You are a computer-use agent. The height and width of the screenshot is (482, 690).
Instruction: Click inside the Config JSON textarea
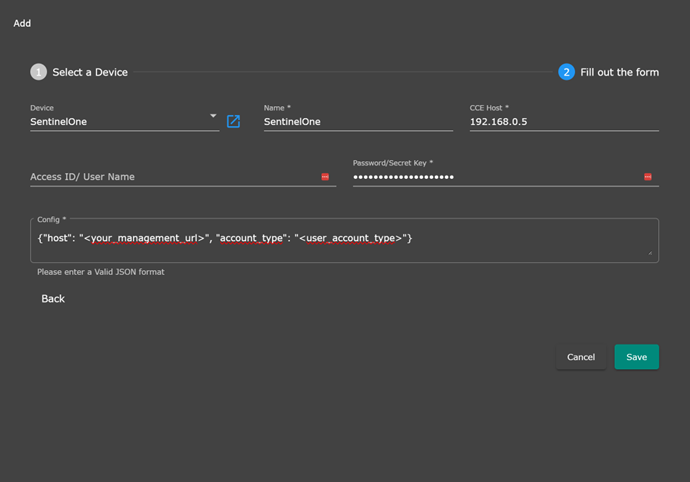pos(344,241)
